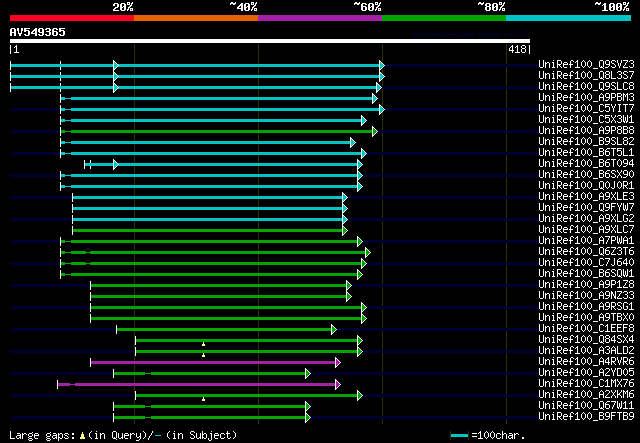
Task: Click the UniRef100_B9SL82 text
Action: tap(586, 142)
